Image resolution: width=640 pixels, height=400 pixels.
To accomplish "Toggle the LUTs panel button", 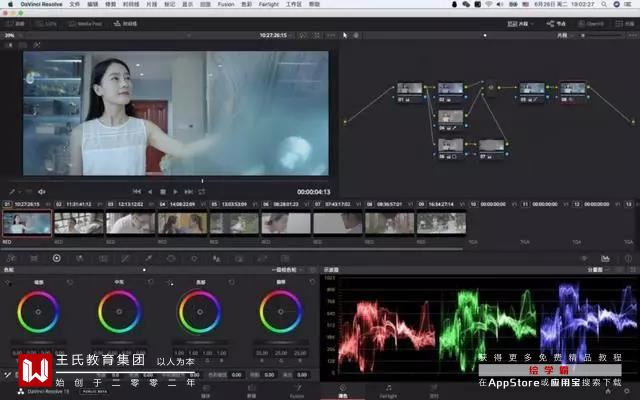I will 46,24.
